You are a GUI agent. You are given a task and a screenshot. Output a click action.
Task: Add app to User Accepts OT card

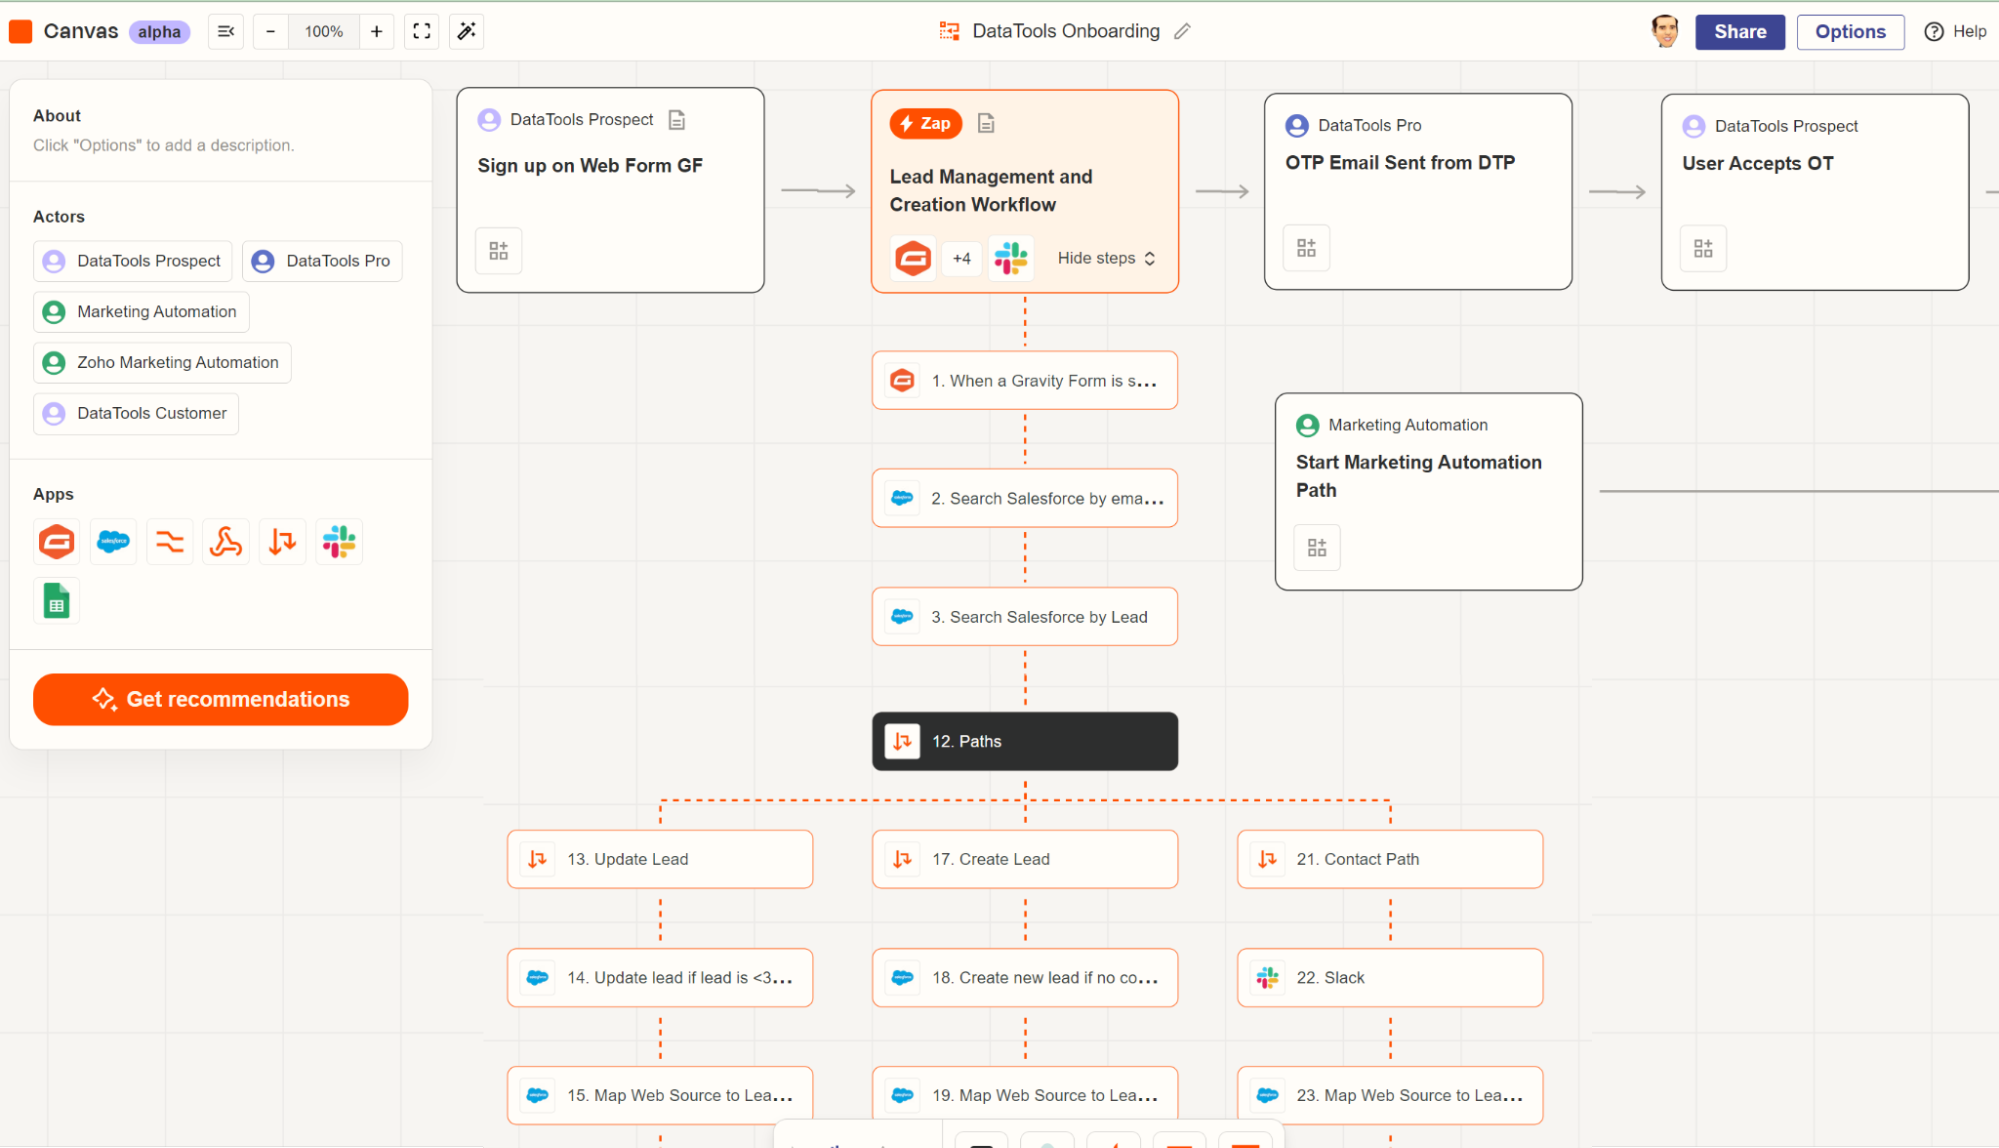click(x=1704, y=248)
